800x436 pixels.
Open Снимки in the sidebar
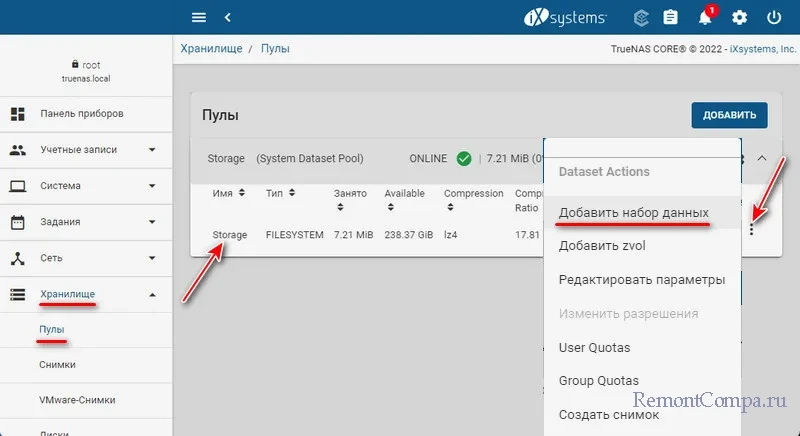point(58,365)
